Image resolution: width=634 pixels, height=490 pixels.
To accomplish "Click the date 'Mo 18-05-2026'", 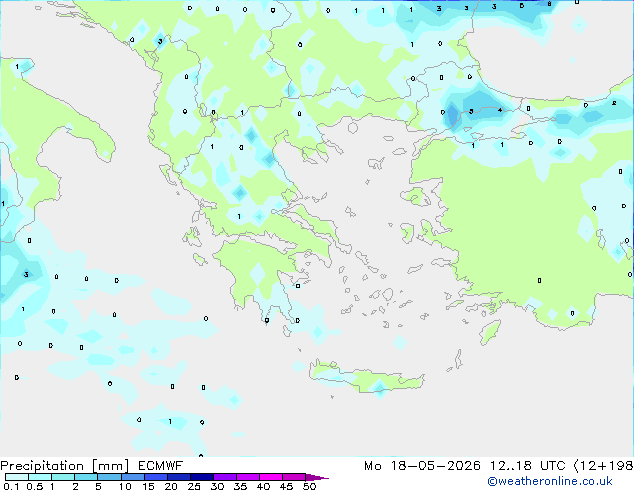I will (x=422, y=466).
